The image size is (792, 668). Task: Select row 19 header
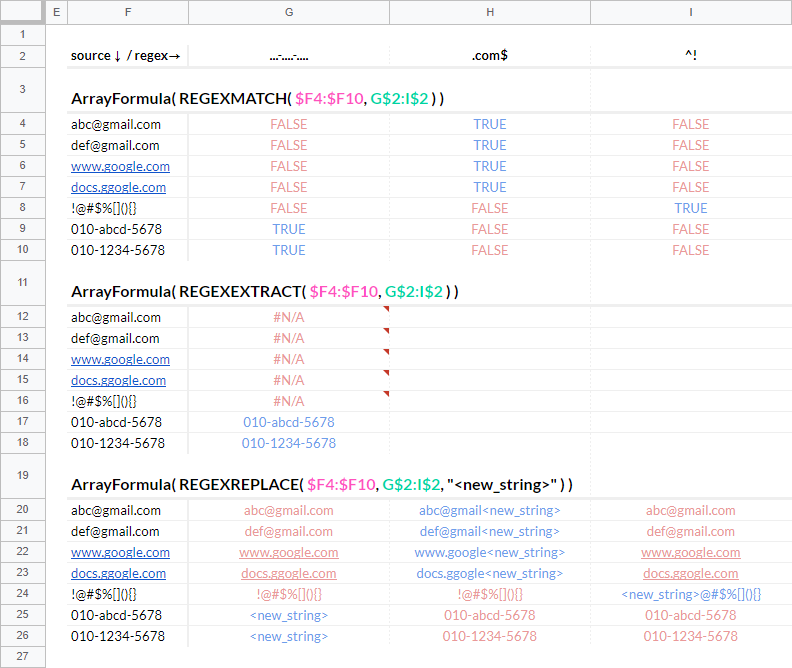(22, 475)
